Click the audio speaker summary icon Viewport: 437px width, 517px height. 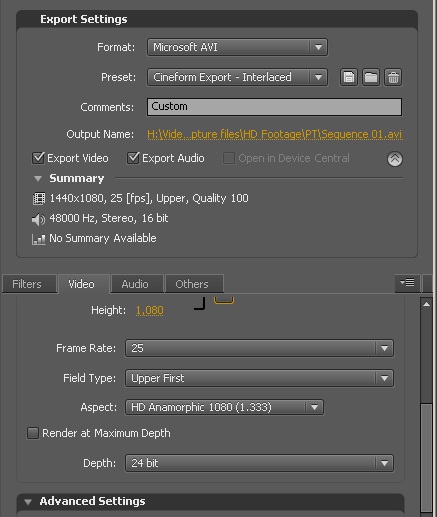tap(39, 219)
